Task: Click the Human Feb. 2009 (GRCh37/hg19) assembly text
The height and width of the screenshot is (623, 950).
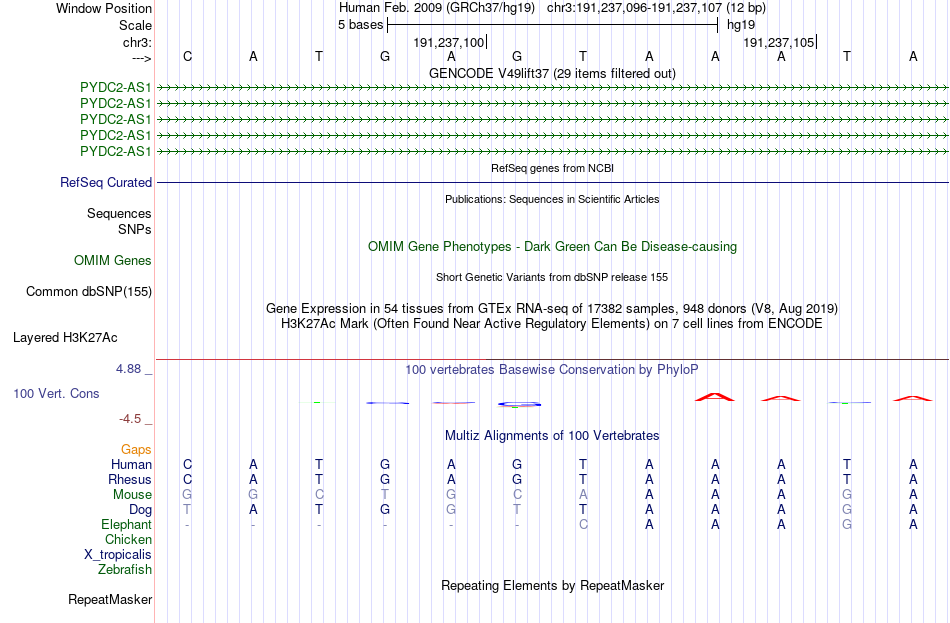Action: pos(437,8)
